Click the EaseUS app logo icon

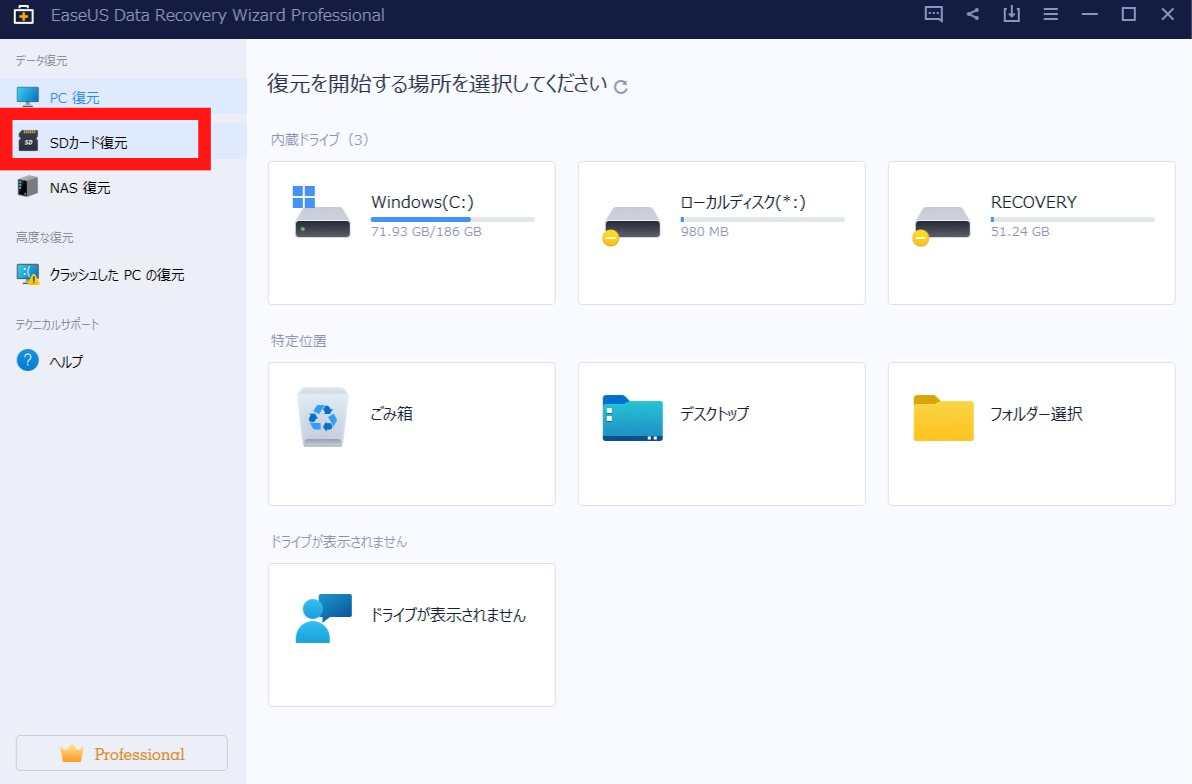[x=23, y=15]
